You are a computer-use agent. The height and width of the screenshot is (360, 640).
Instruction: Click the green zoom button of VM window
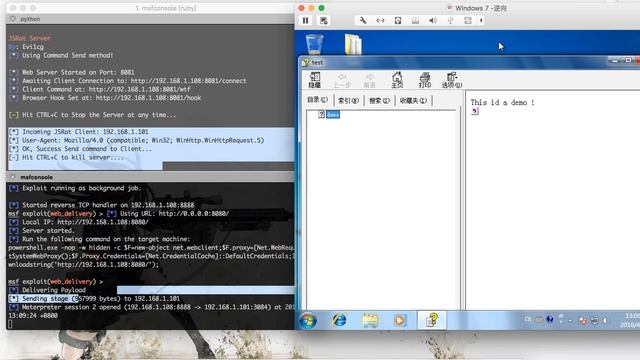click(x=322, y=8)
